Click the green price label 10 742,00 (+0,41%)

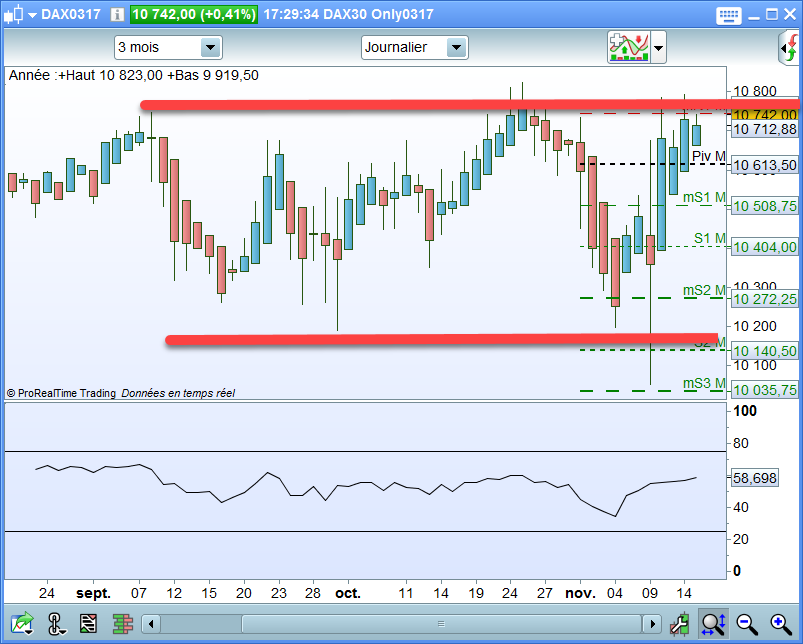coord(194,14)
